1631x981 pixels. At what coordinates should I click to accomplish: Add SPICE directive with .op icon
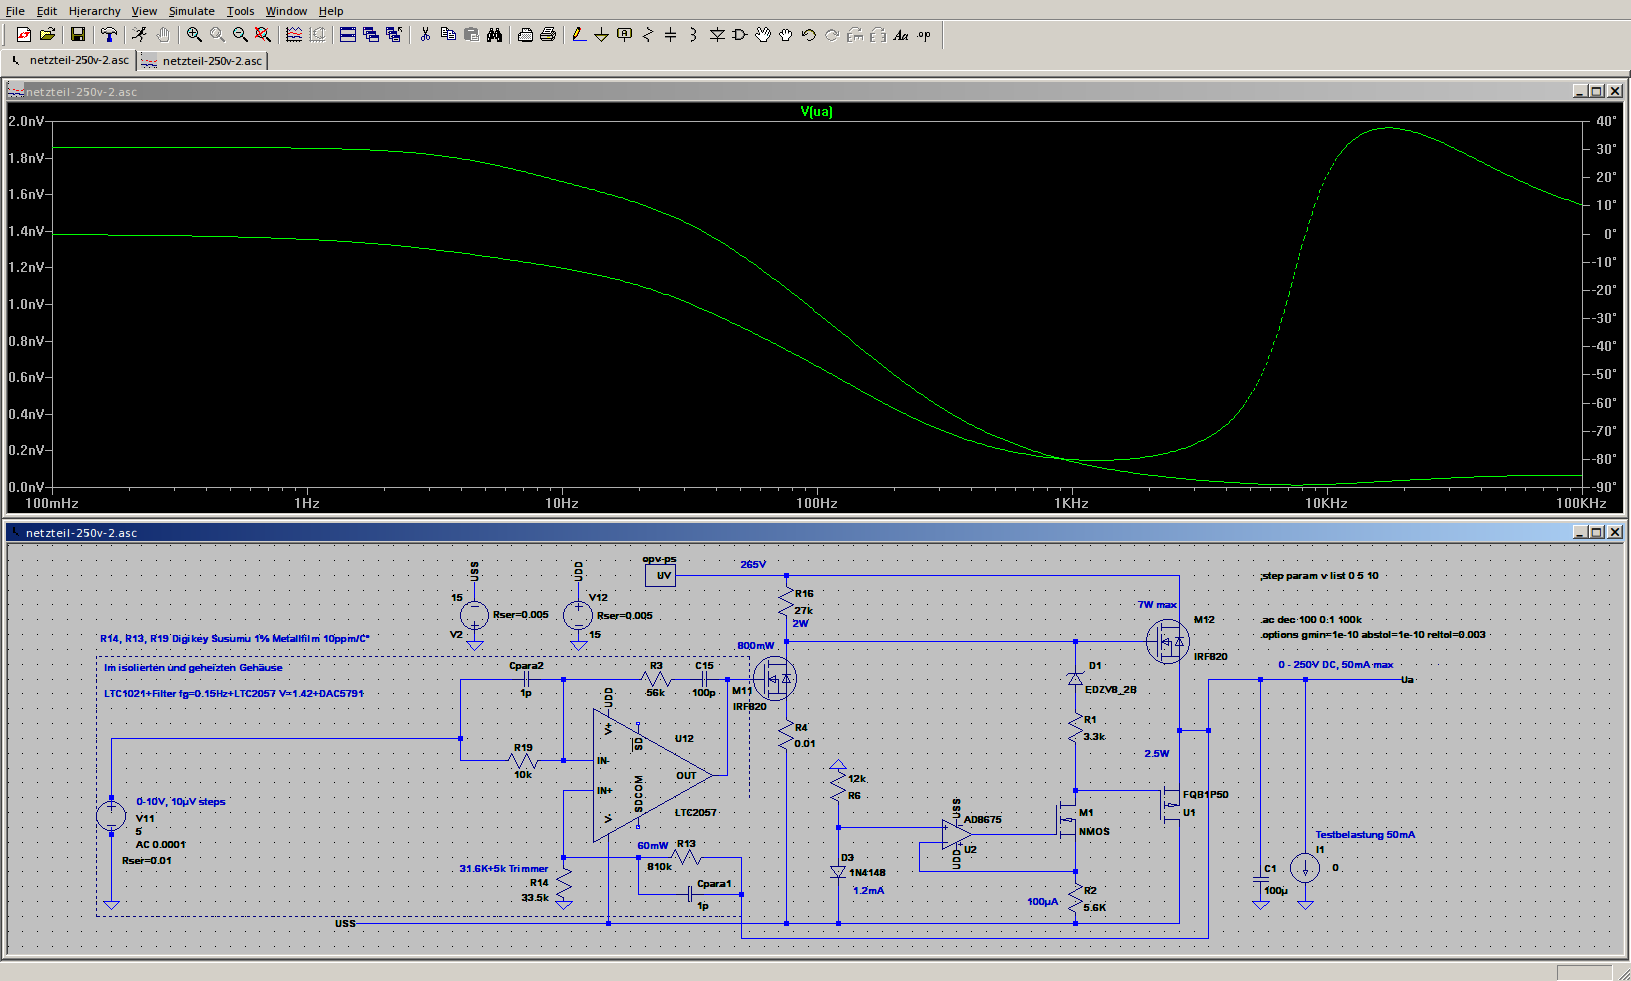pos(924,35)
